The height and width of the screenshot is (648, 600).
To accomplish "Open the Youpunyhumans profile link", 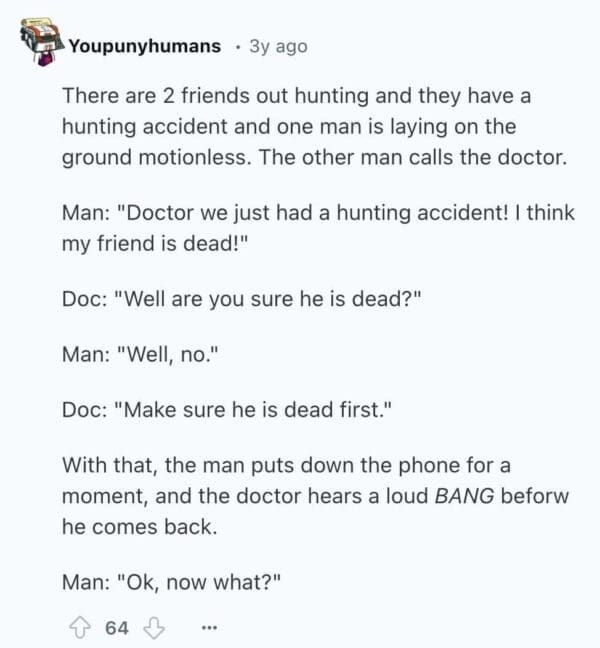I will pyautogui.click(x=145, y=46).
